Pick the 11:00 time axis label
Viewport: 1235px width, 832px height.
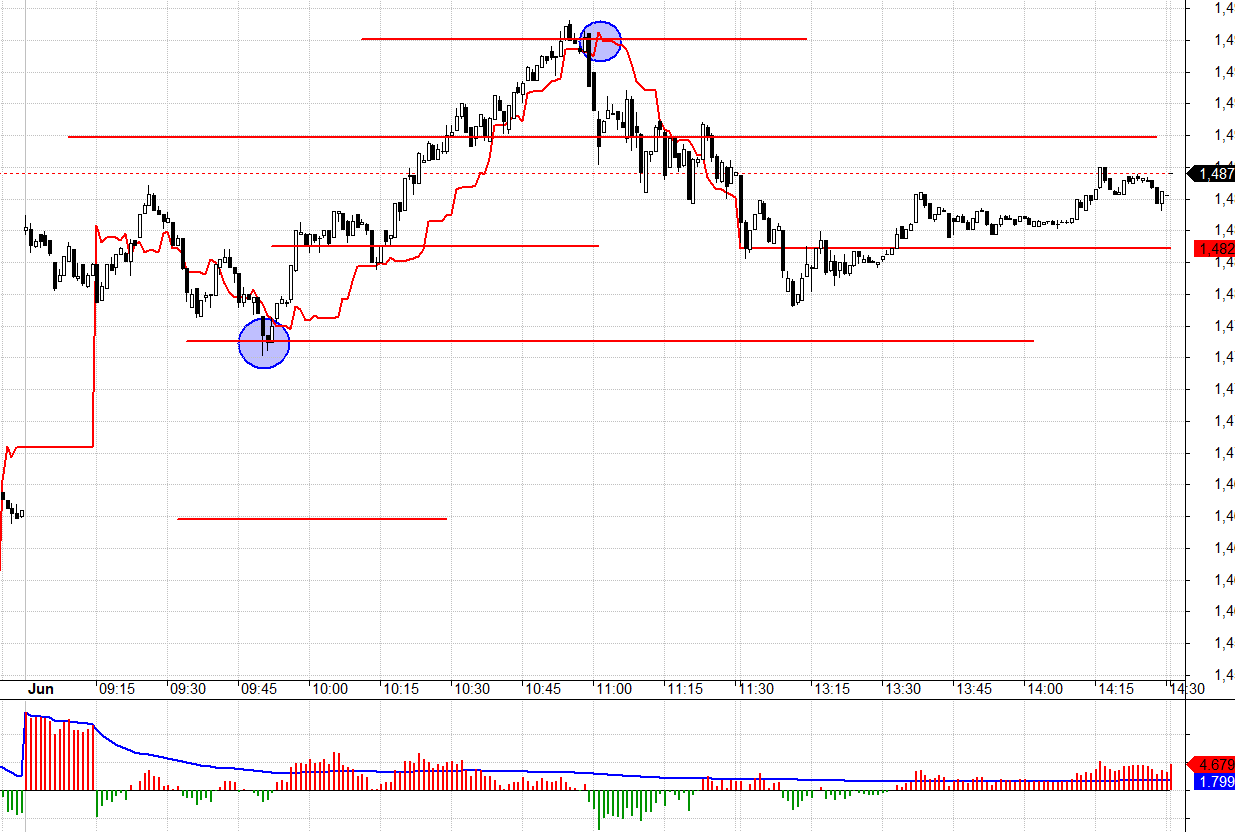pyautogui.click(x=613, y=689)
